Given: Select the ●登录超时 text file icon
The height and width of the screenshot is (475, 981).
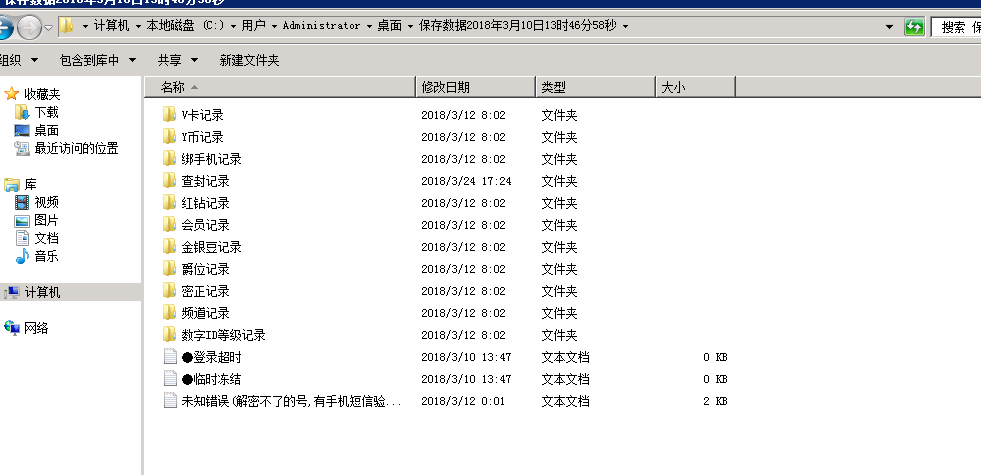Looking at the screenshot, I should (x=169, y=357).
